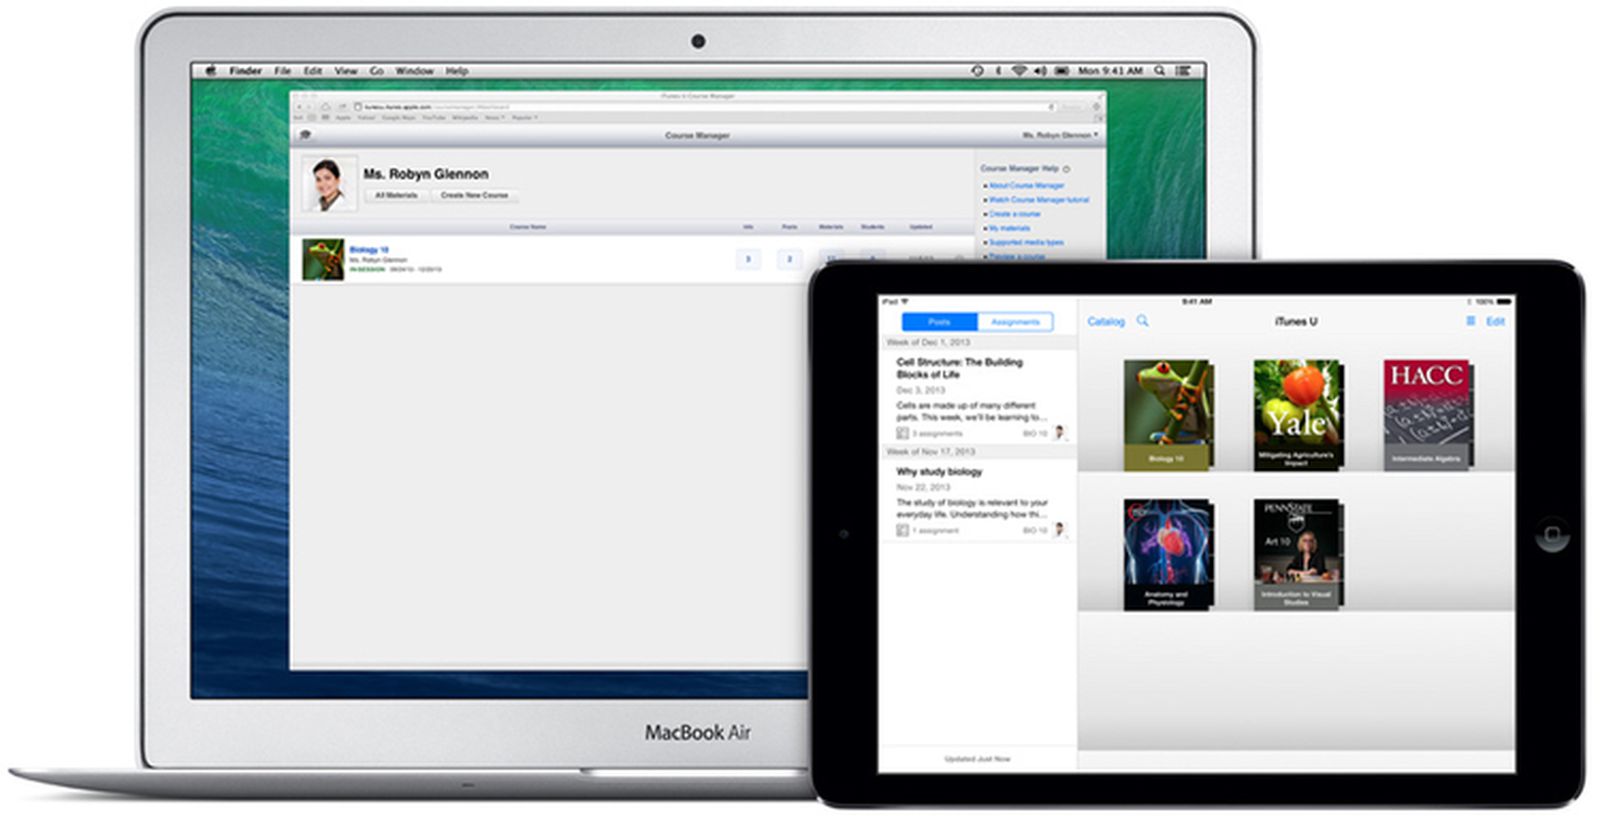The width and height of the screenshot is (1600, 821).
Task: Click the Wi-Fi status icon
Action: pos(1018,71)
